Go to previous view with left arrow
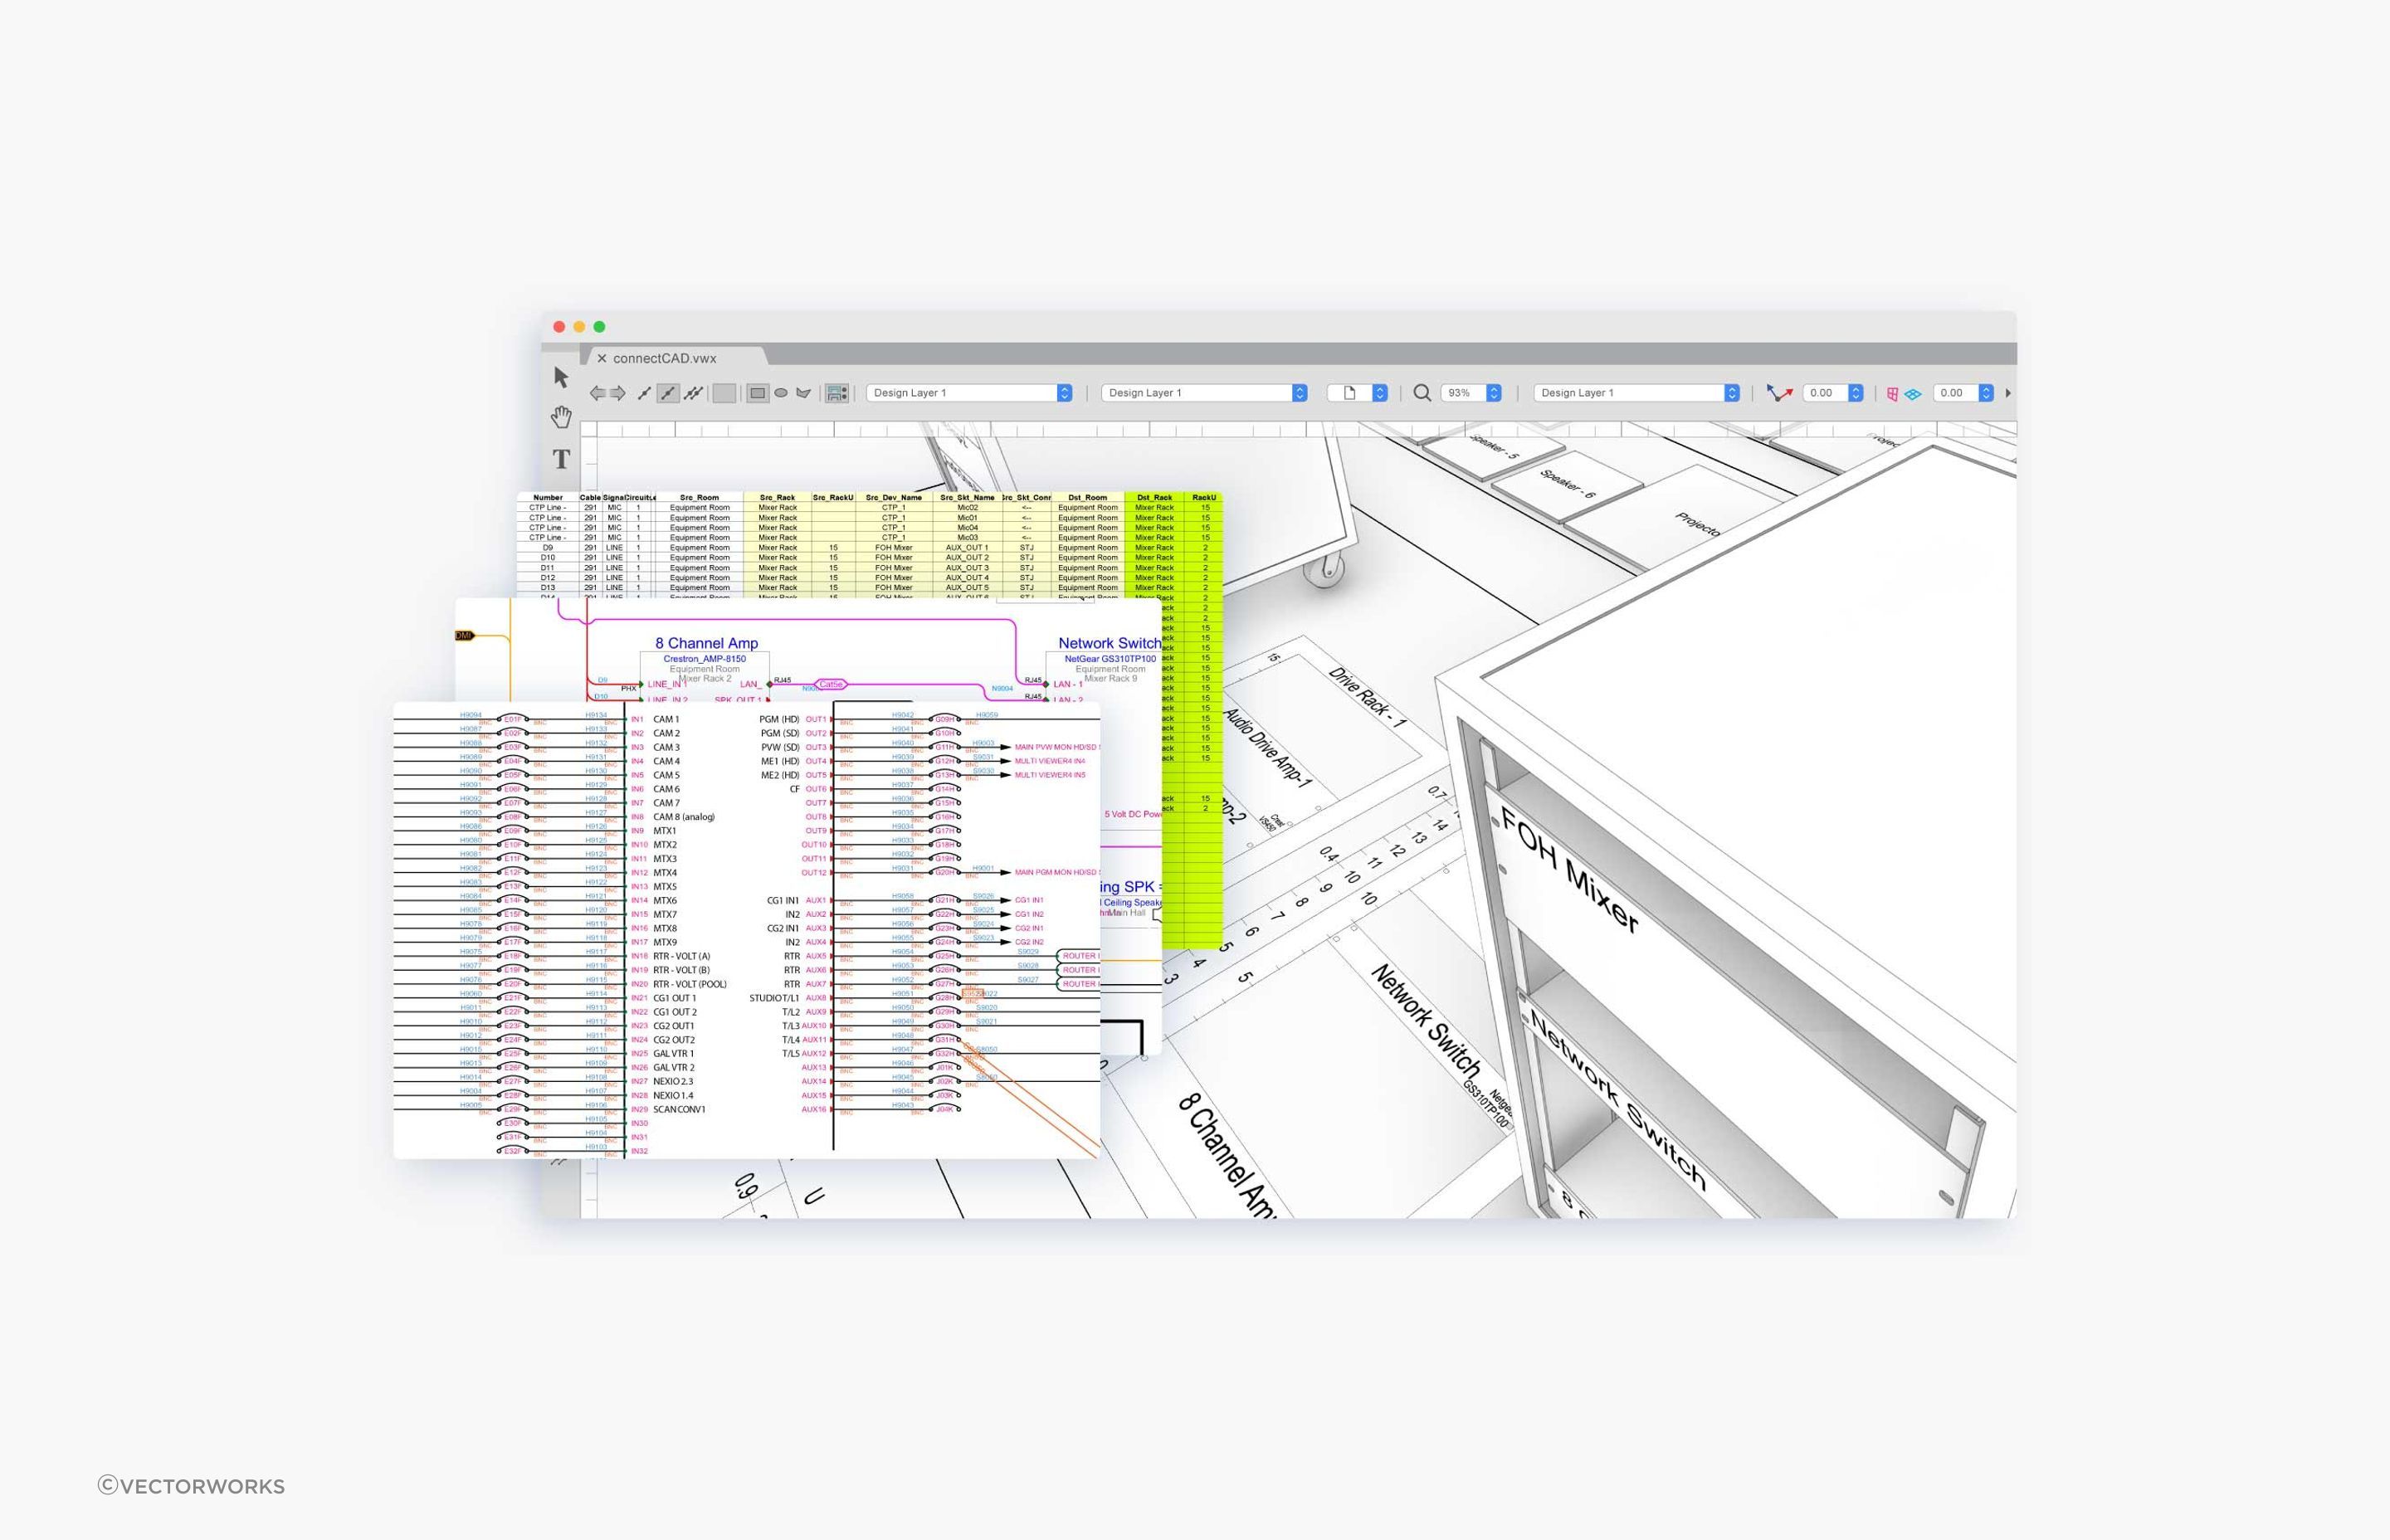2390x1540 pixels. click(597, 393)
